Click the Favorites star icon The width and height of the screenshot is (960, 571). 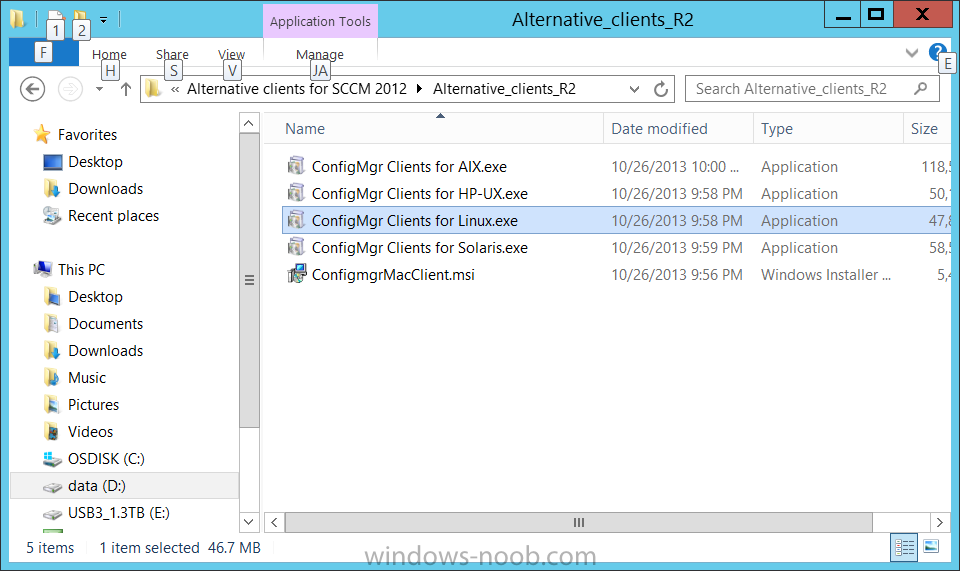tap(42, 134)
